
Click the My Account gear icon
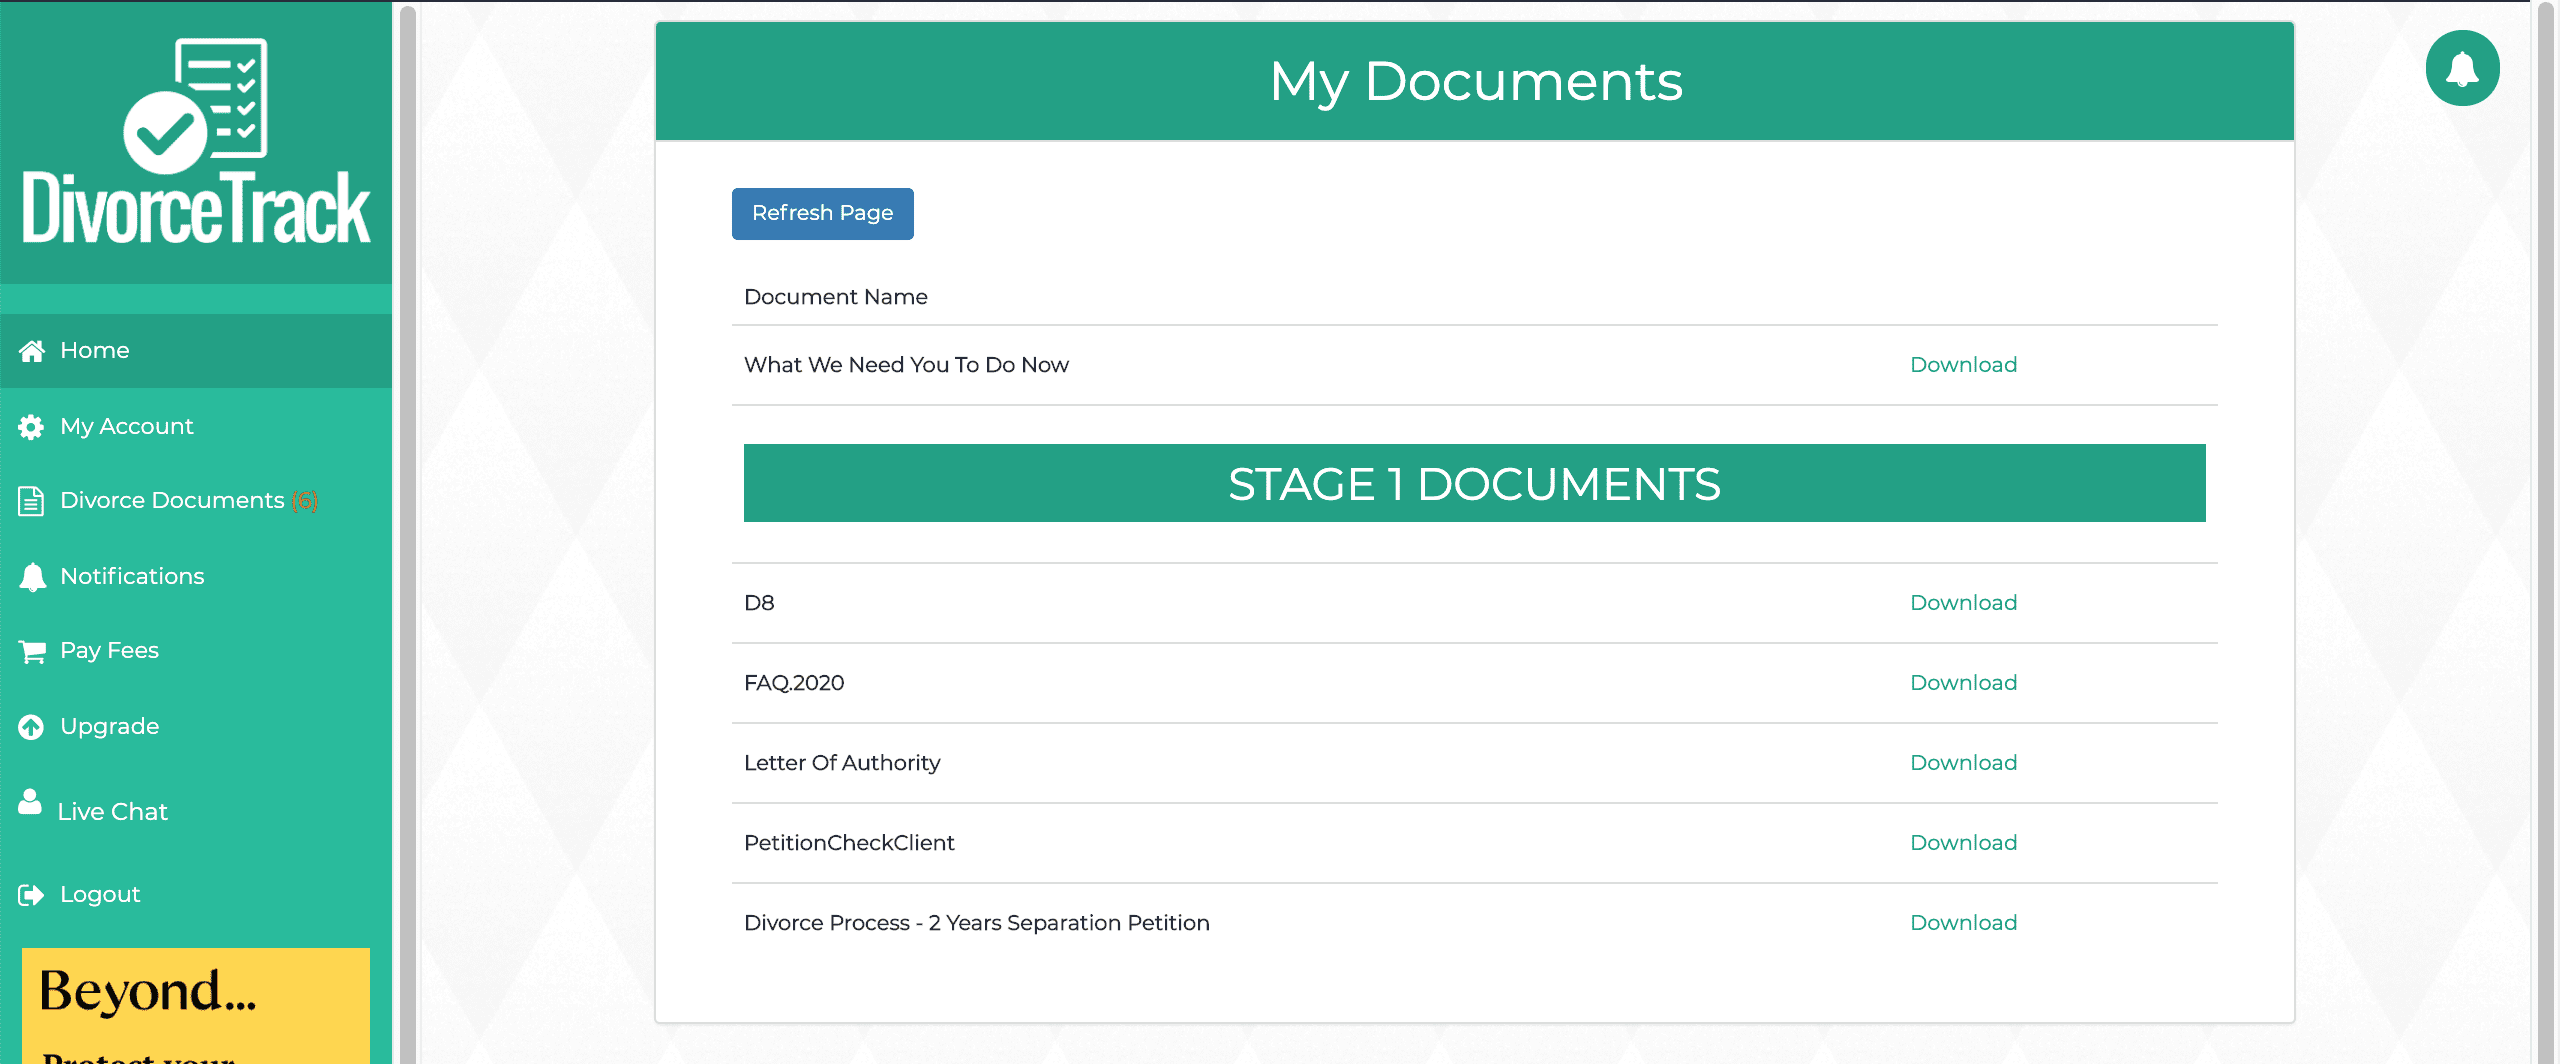point(31,427)
